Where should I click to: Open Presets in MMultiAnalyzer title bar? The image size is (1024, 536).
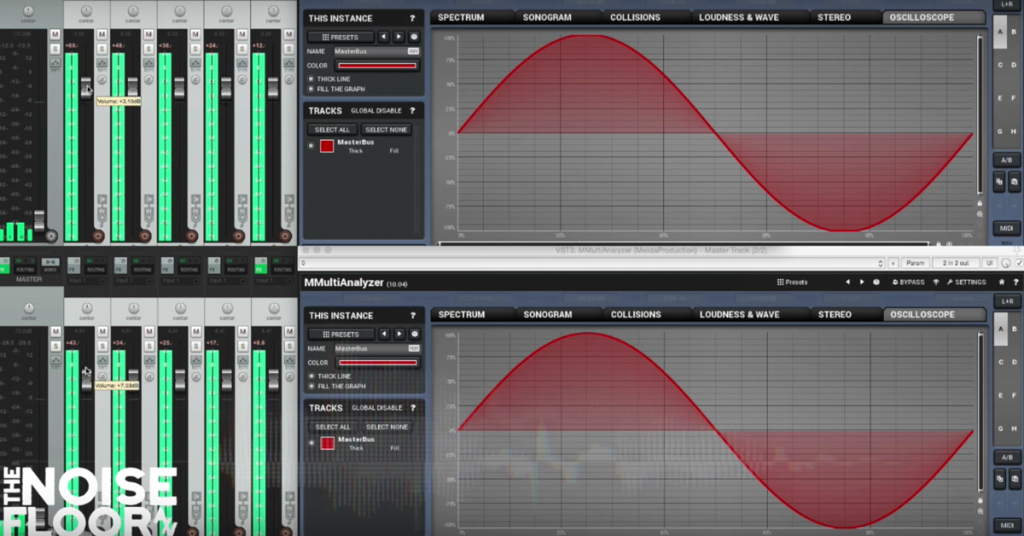coord(792,282)
